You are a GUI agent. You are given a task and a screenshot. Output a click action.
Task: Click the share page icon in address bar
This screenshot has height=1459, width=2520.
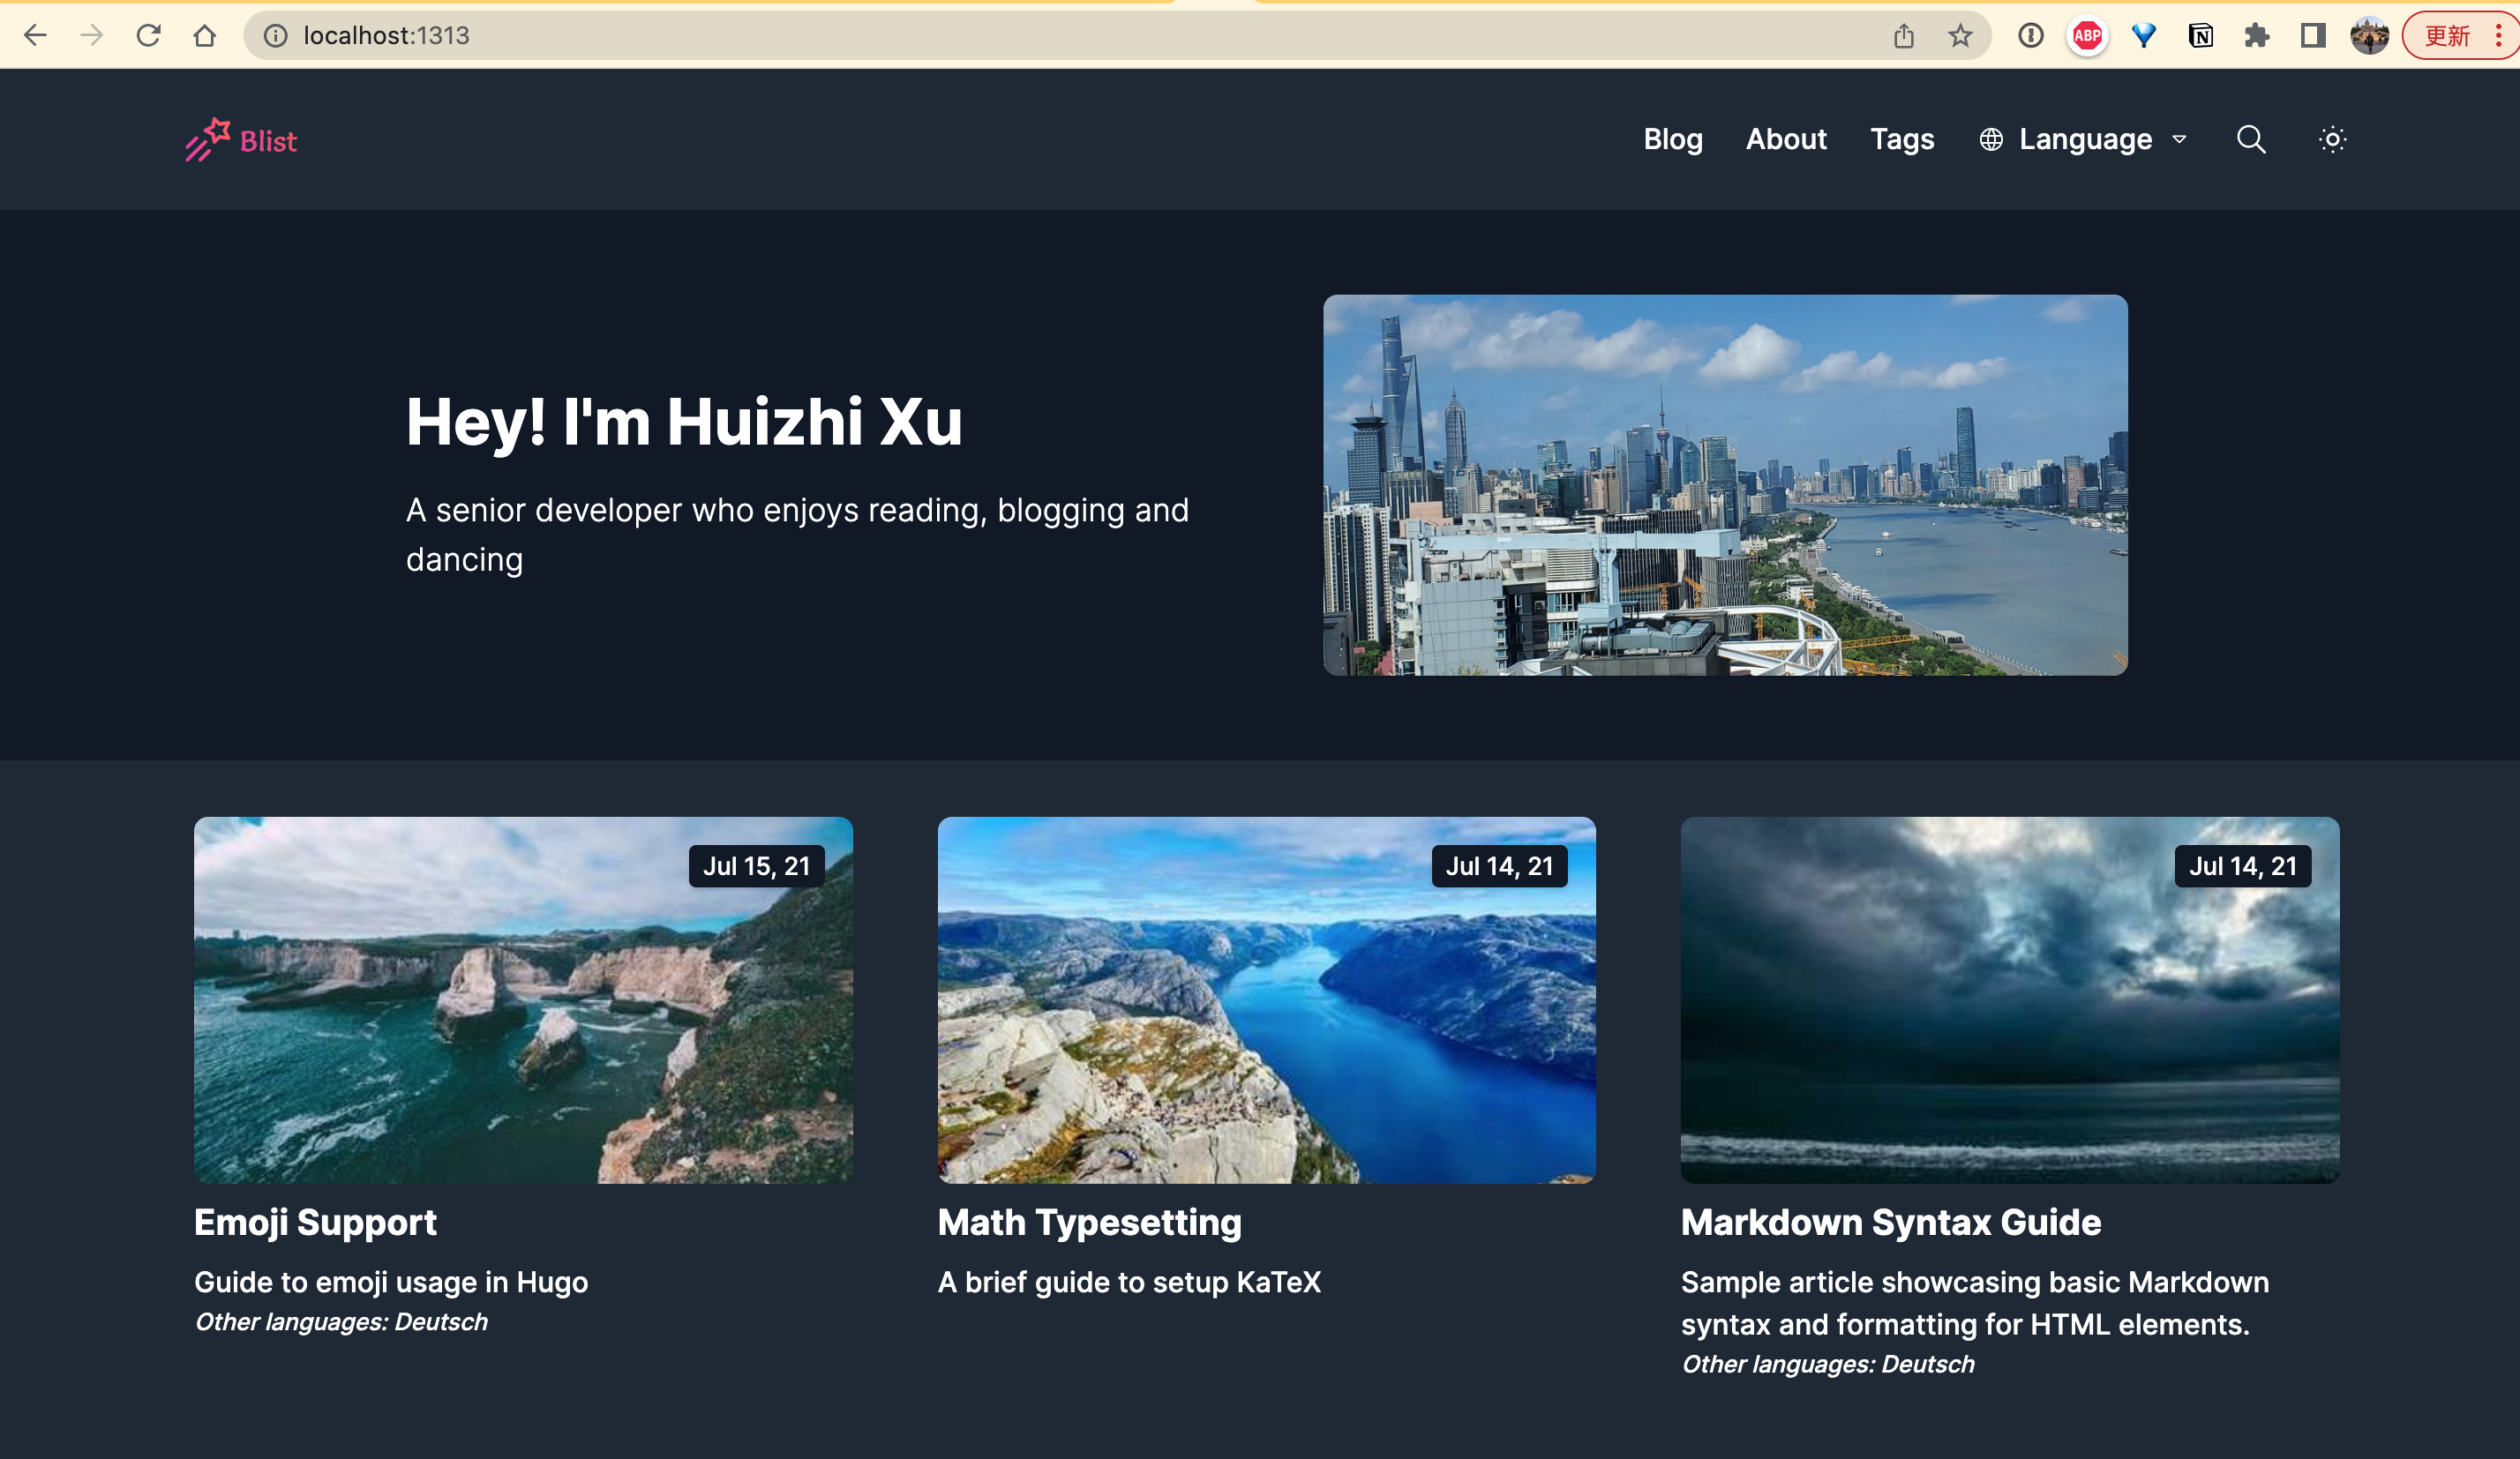1903,36
